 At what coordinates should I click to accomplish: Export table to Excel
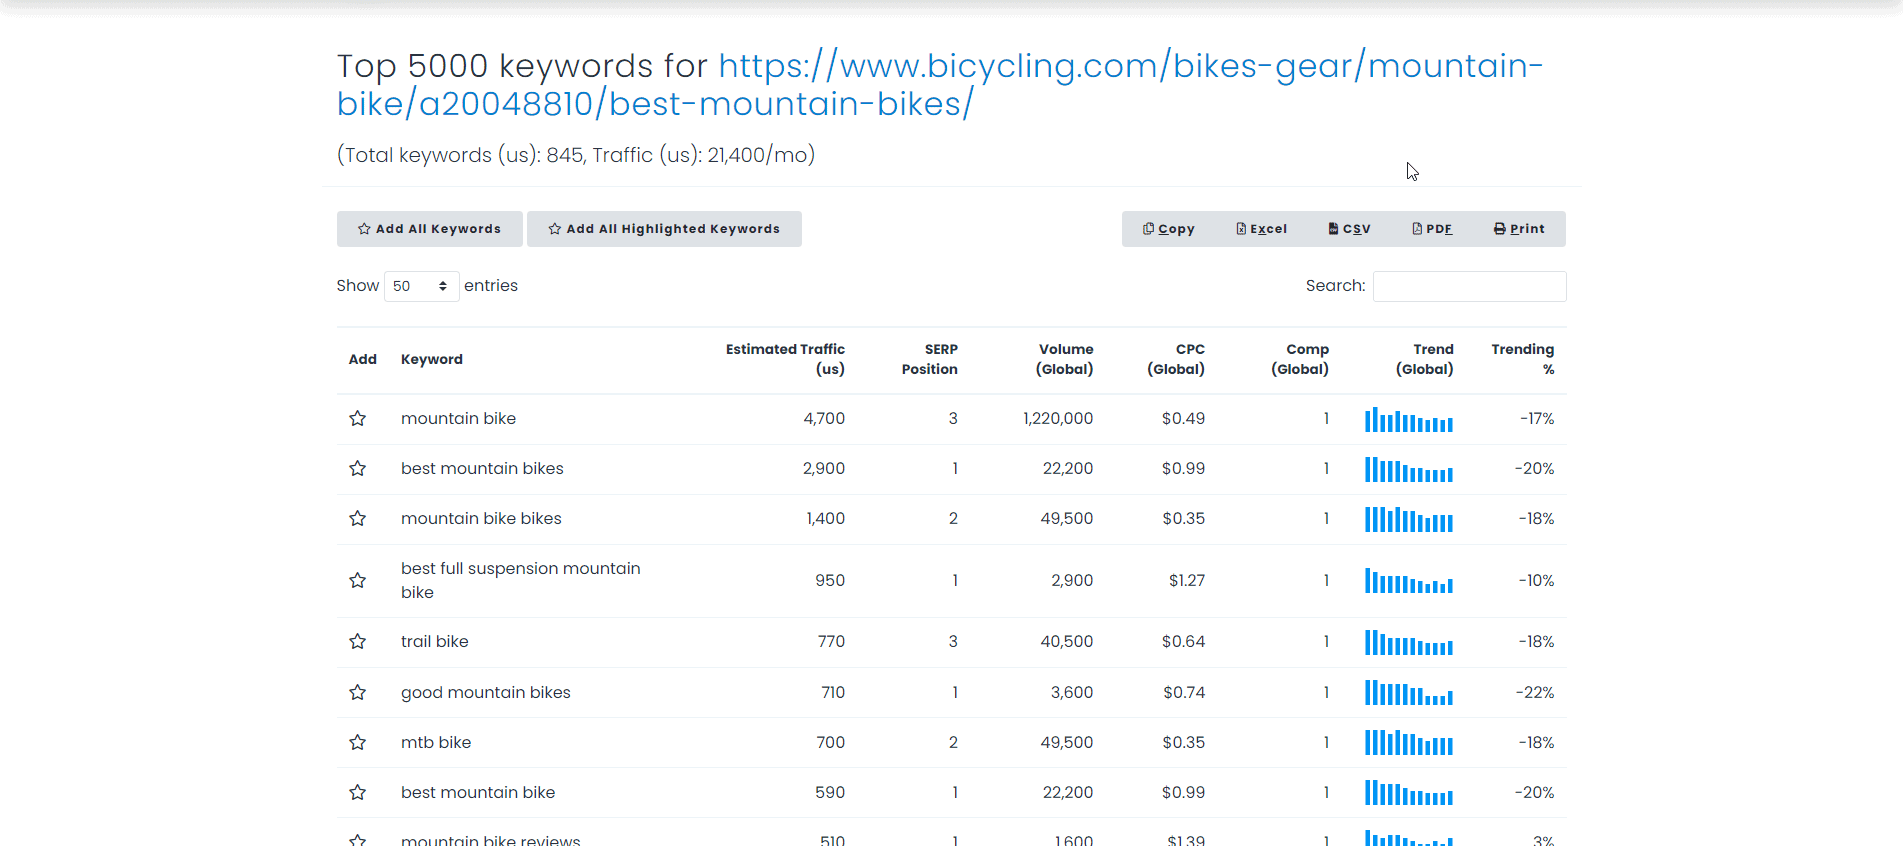1262,229
